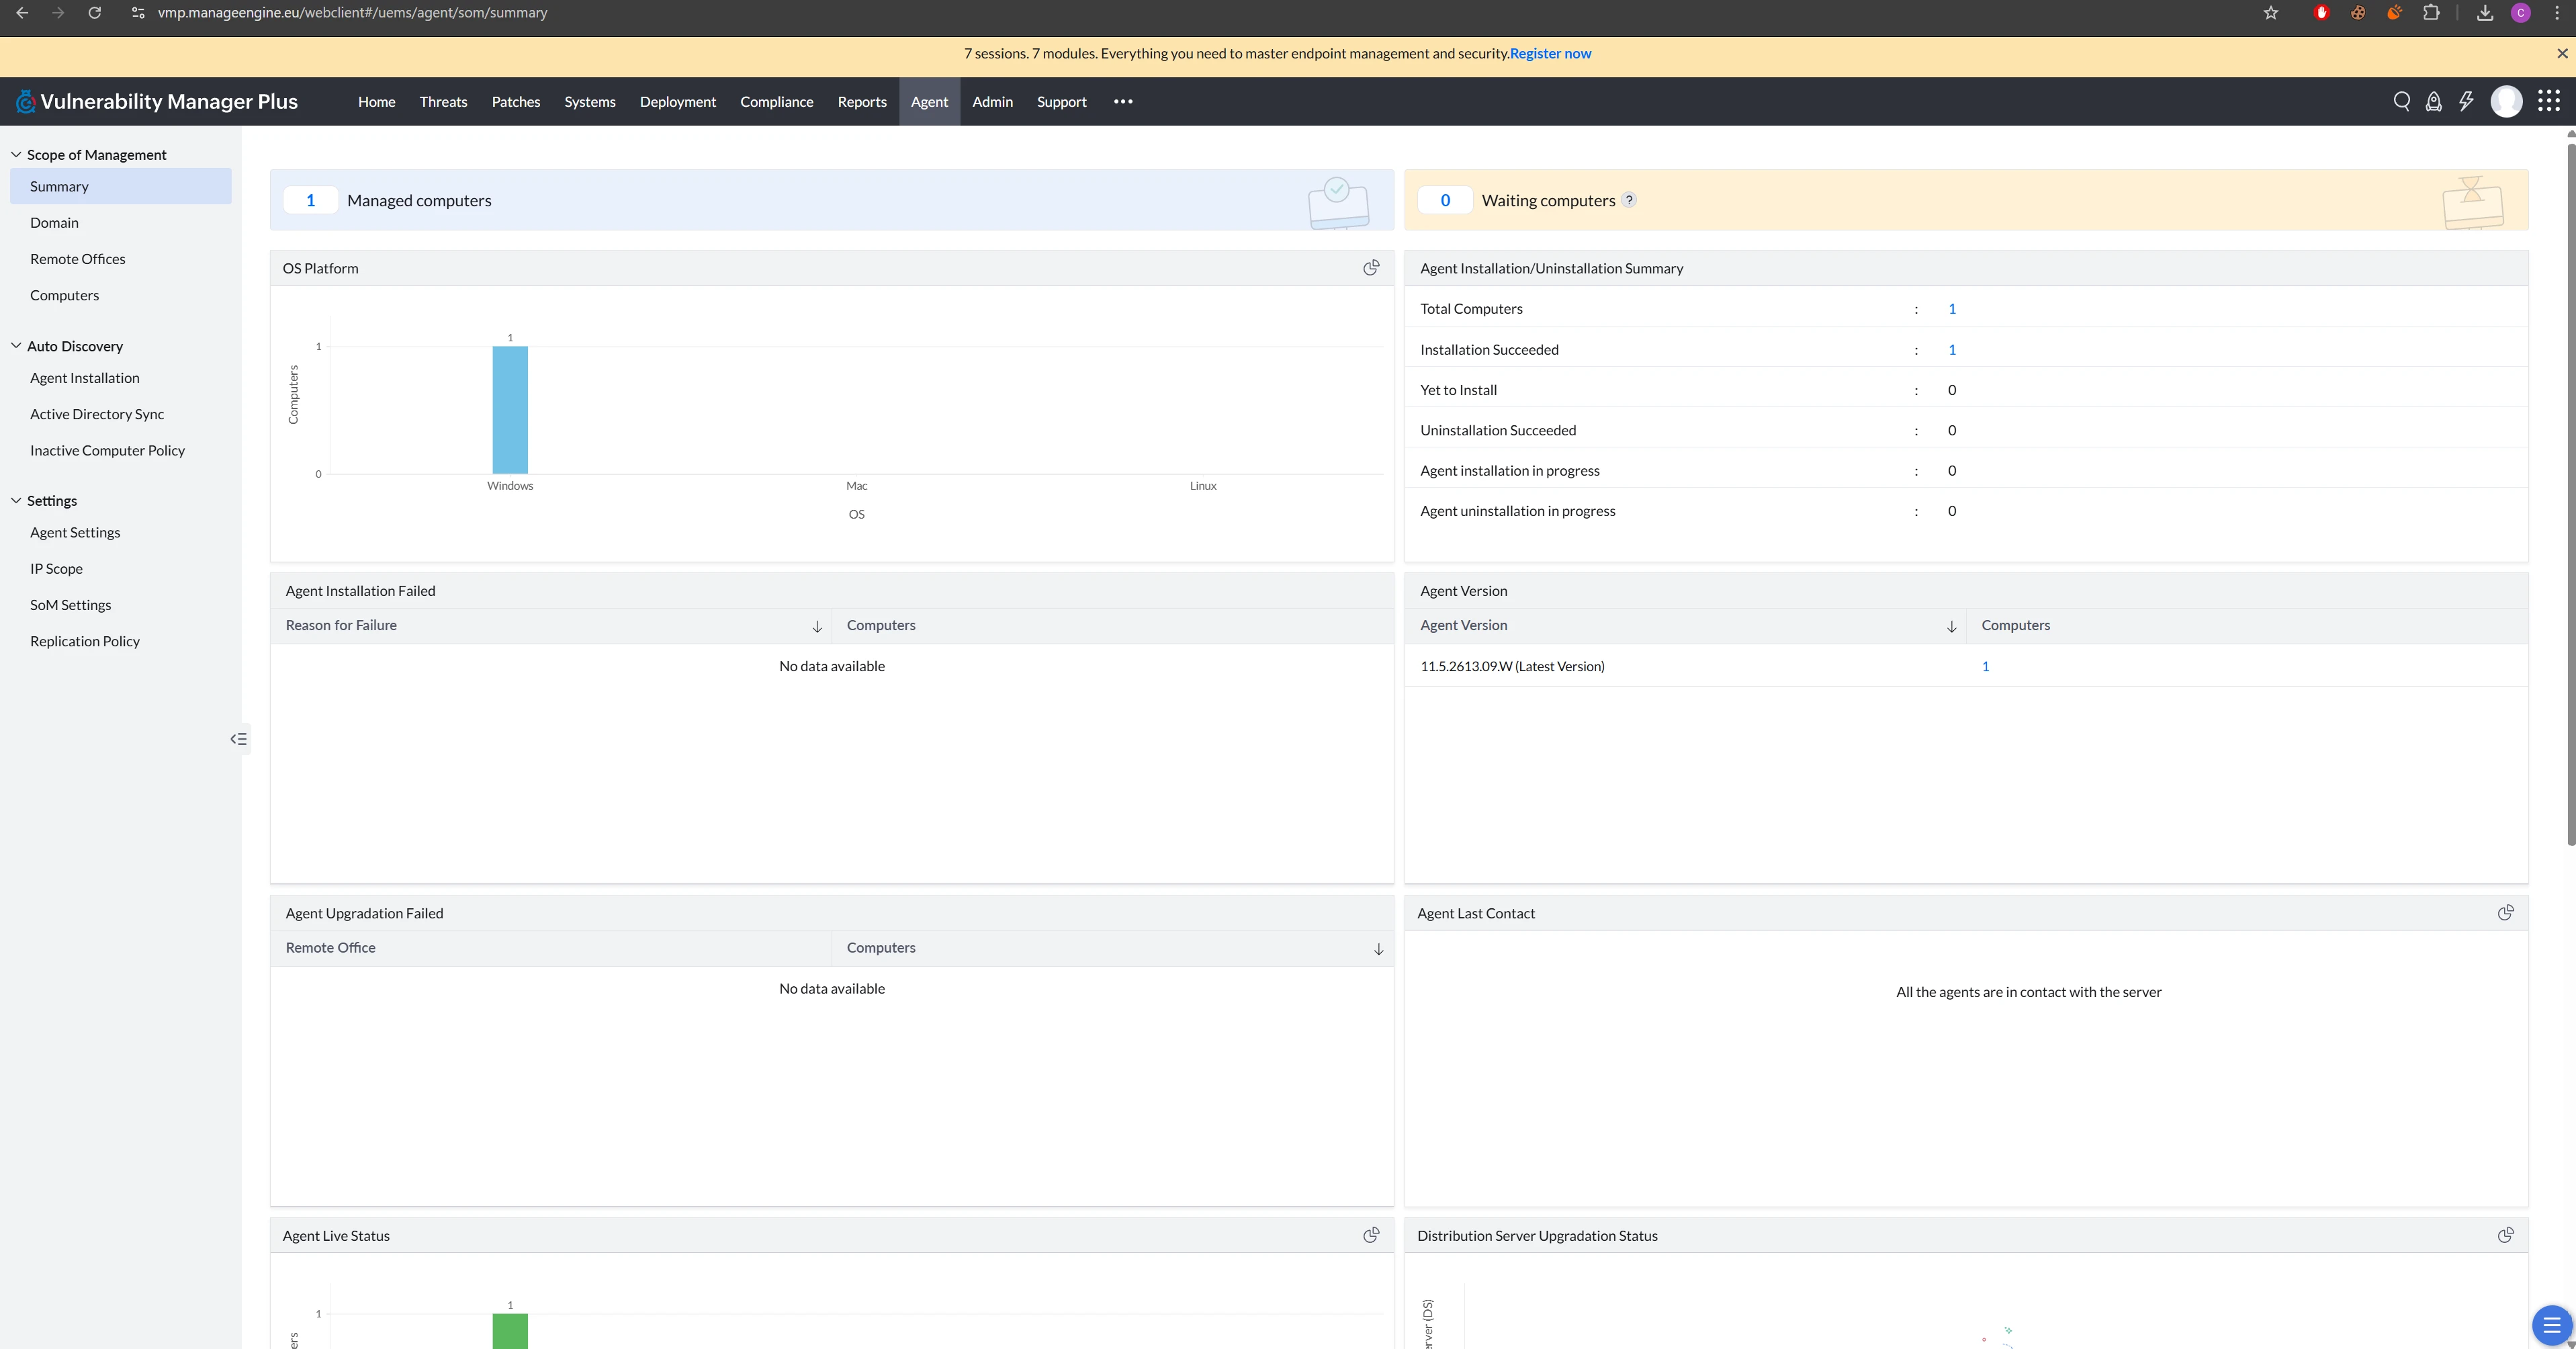
Task: Open Computers in sidebar
Action: click(x=65, y=295)
